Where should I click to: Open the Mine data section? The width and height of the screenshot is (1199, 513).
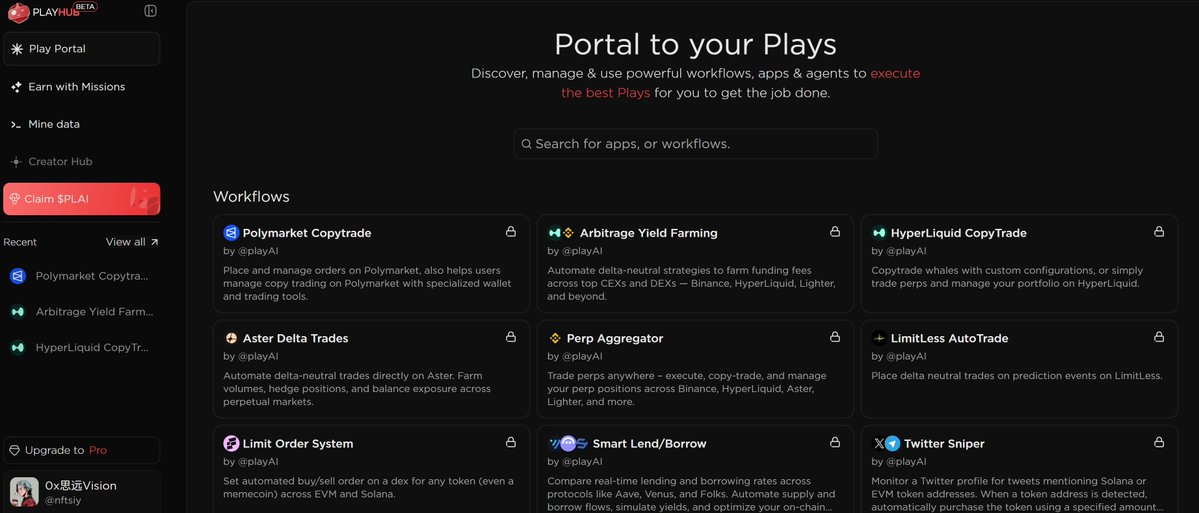click(x=53, y=124)
